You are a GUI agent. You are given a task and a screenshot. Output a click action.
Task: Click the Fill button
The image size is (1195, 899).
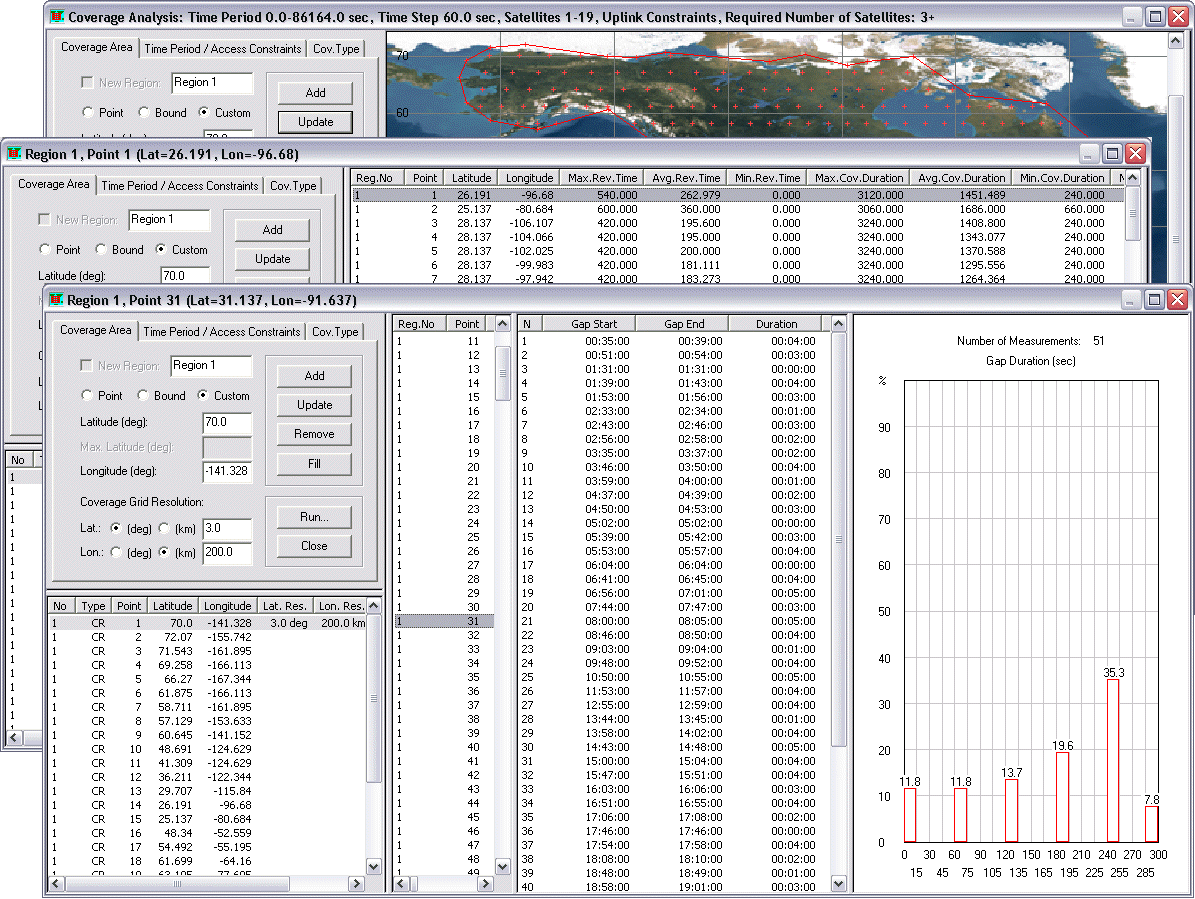[x=314, y=463]
